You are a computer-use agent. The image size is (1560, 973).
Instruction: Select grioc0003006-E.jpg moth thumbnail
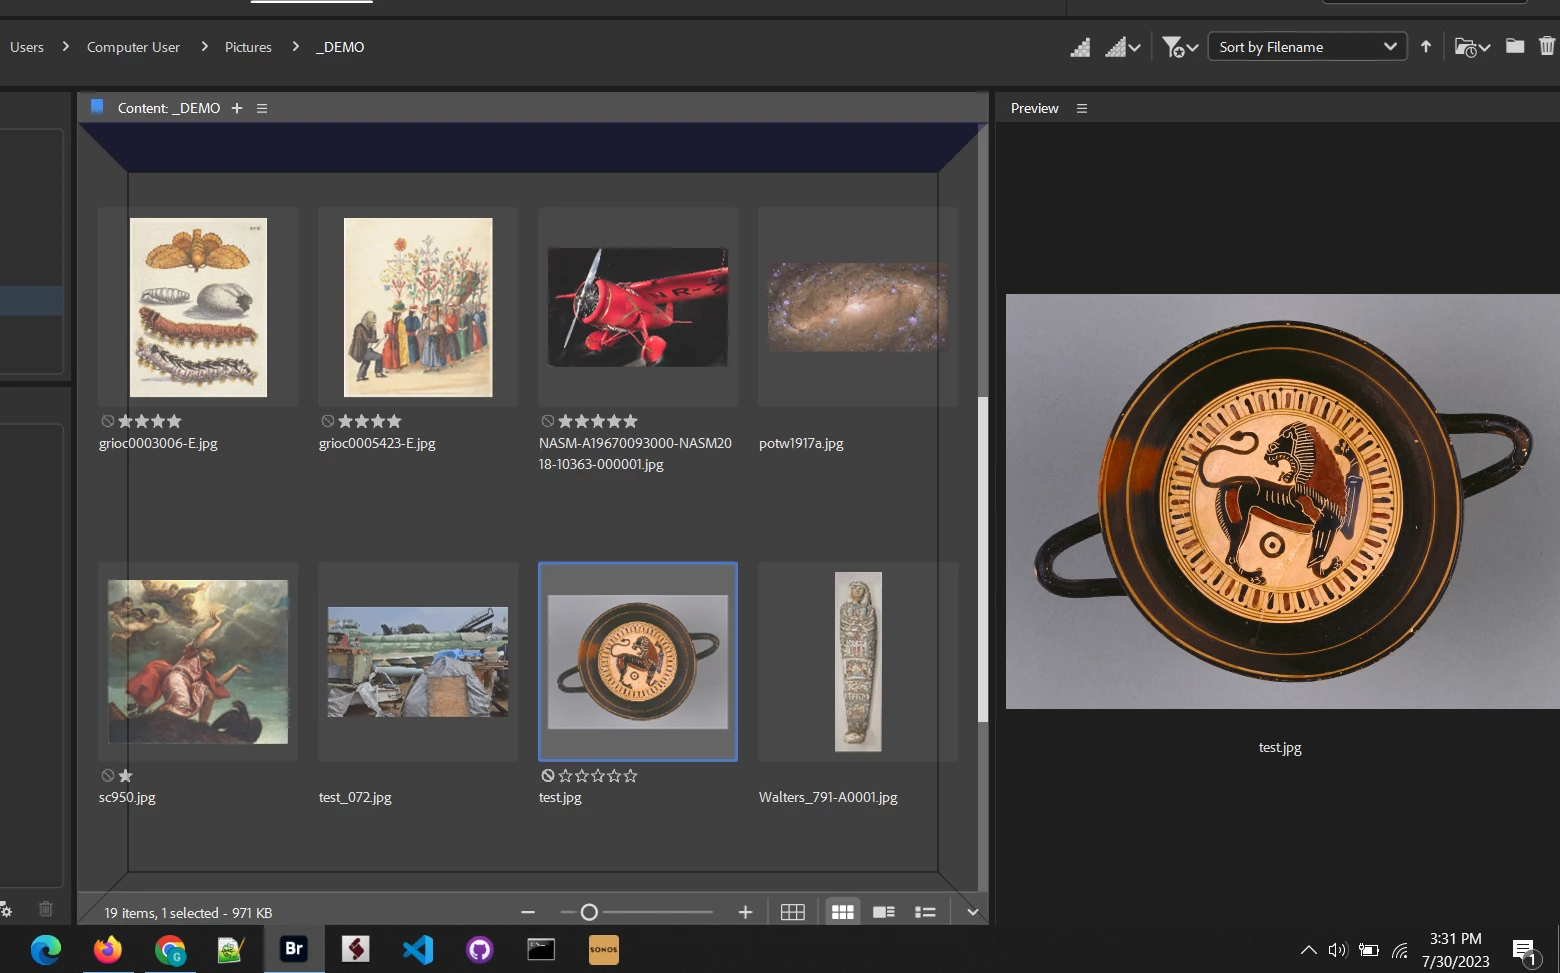198,307
